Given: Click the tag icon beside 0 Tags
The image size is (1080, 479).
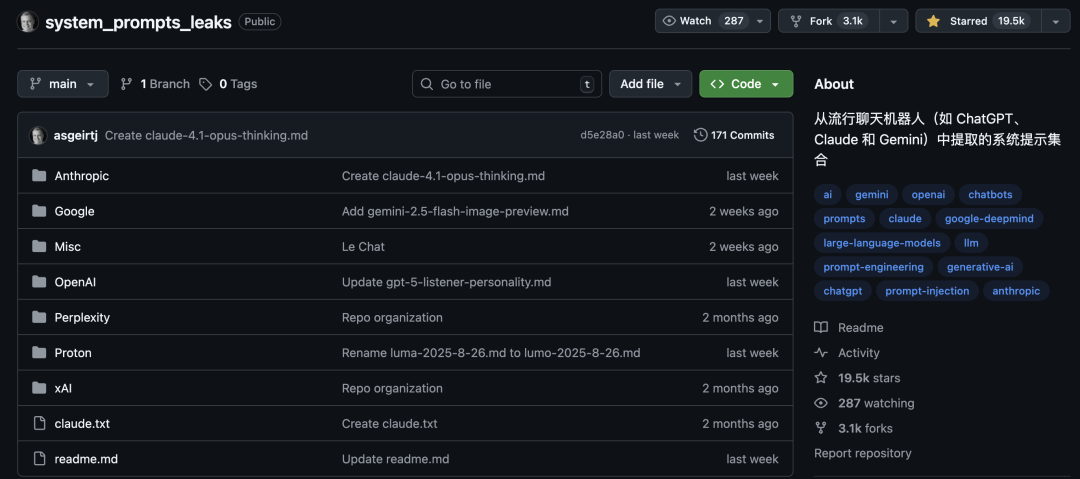Looking at the screenshot, I should click(205, 84).
